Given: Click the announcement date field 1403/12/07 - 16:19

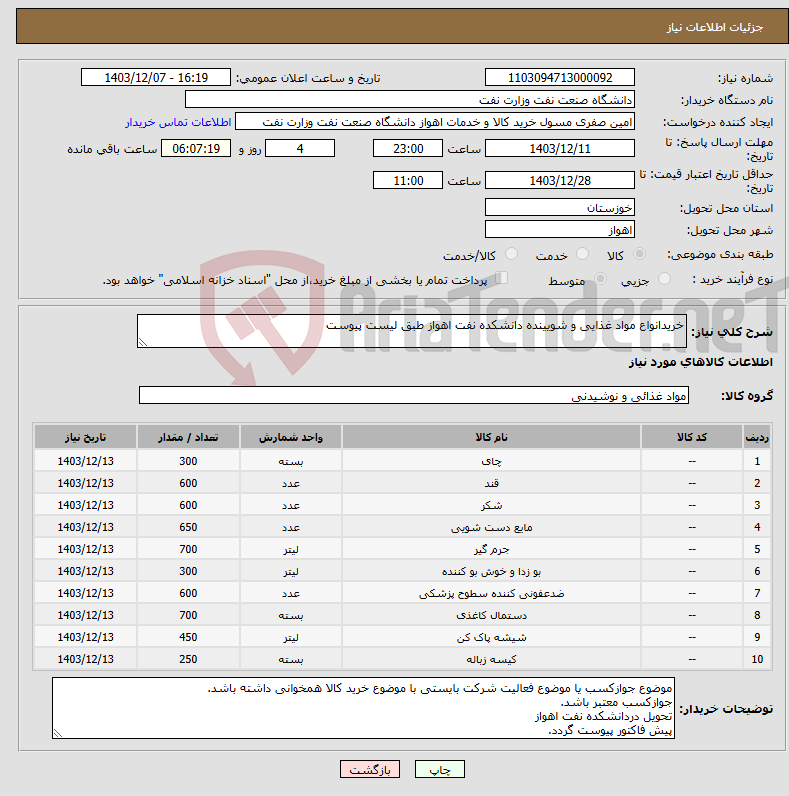Looking at the screenshot, I should (x=156, y=78).
